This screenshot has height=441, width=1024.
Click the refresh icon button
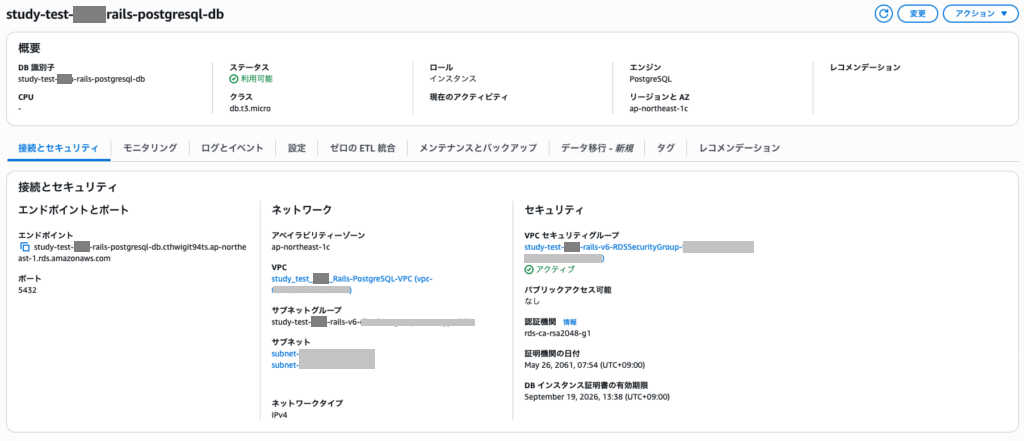(x=883, y=14)
